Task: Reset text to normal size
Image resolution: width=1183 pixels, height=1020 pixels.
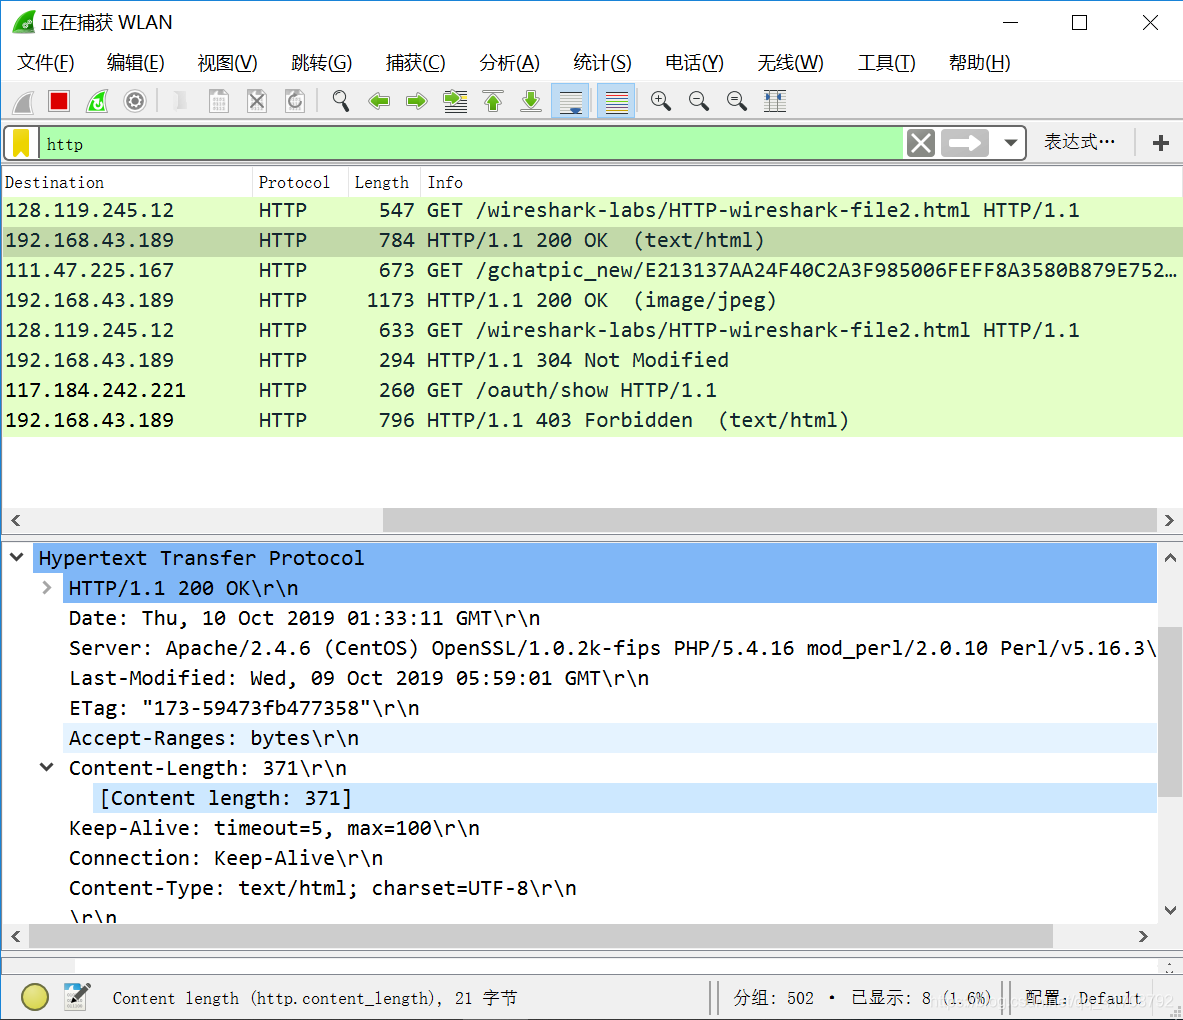Action: click(x=736, y=101)
